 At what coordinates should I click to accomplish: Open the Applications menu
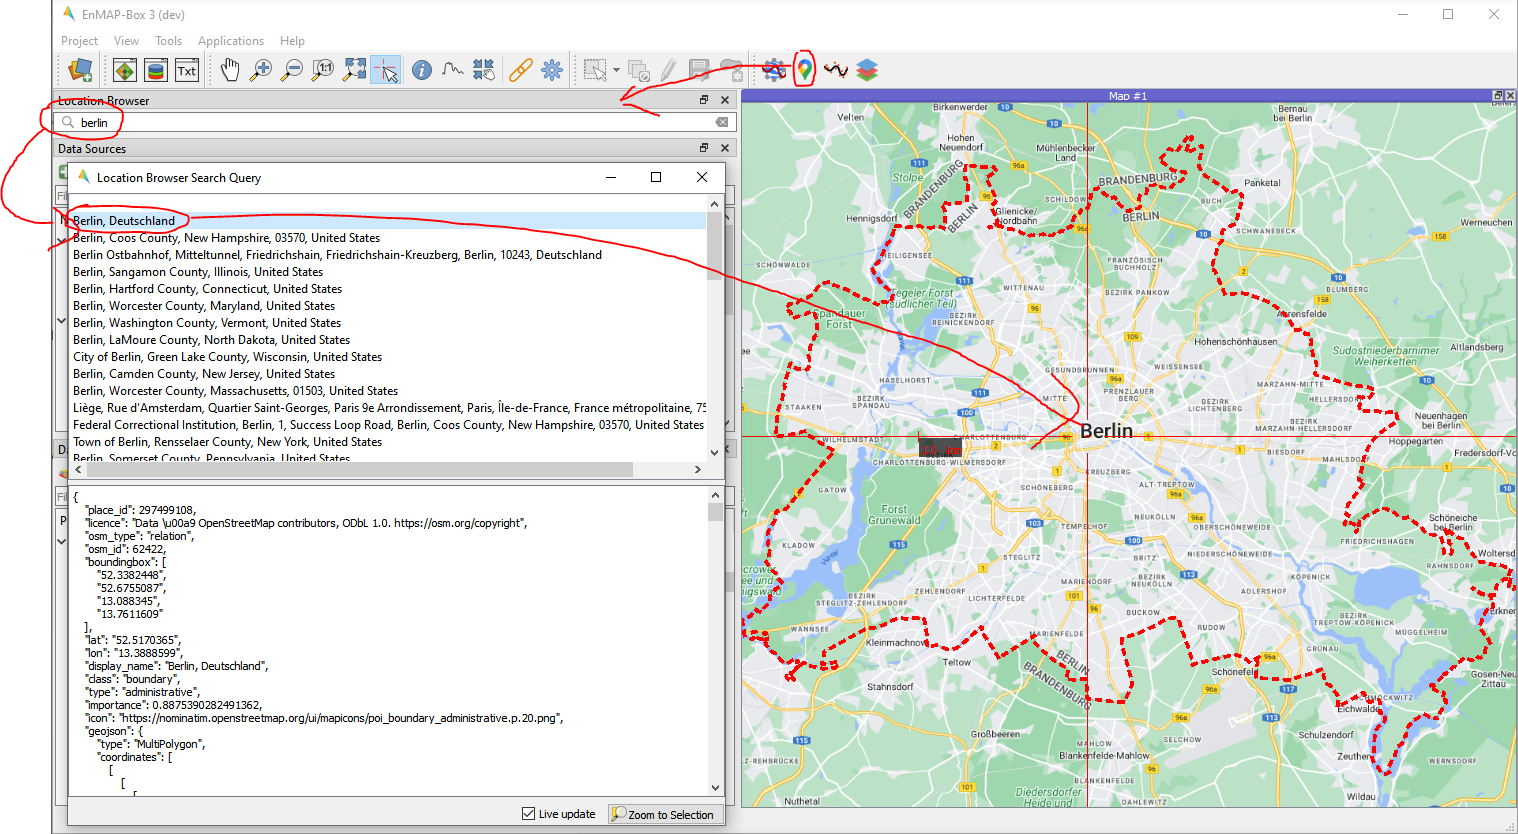[231, 41]
